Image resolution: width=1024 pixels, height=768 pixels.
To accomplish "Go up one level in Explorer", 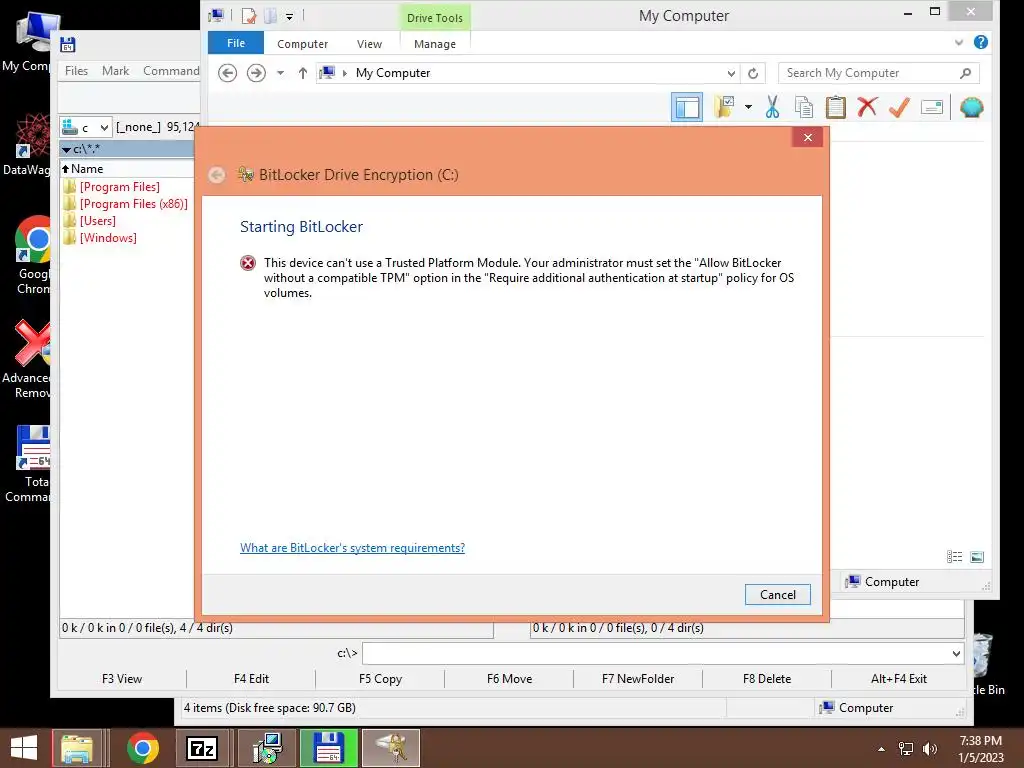I will point(302,72).
